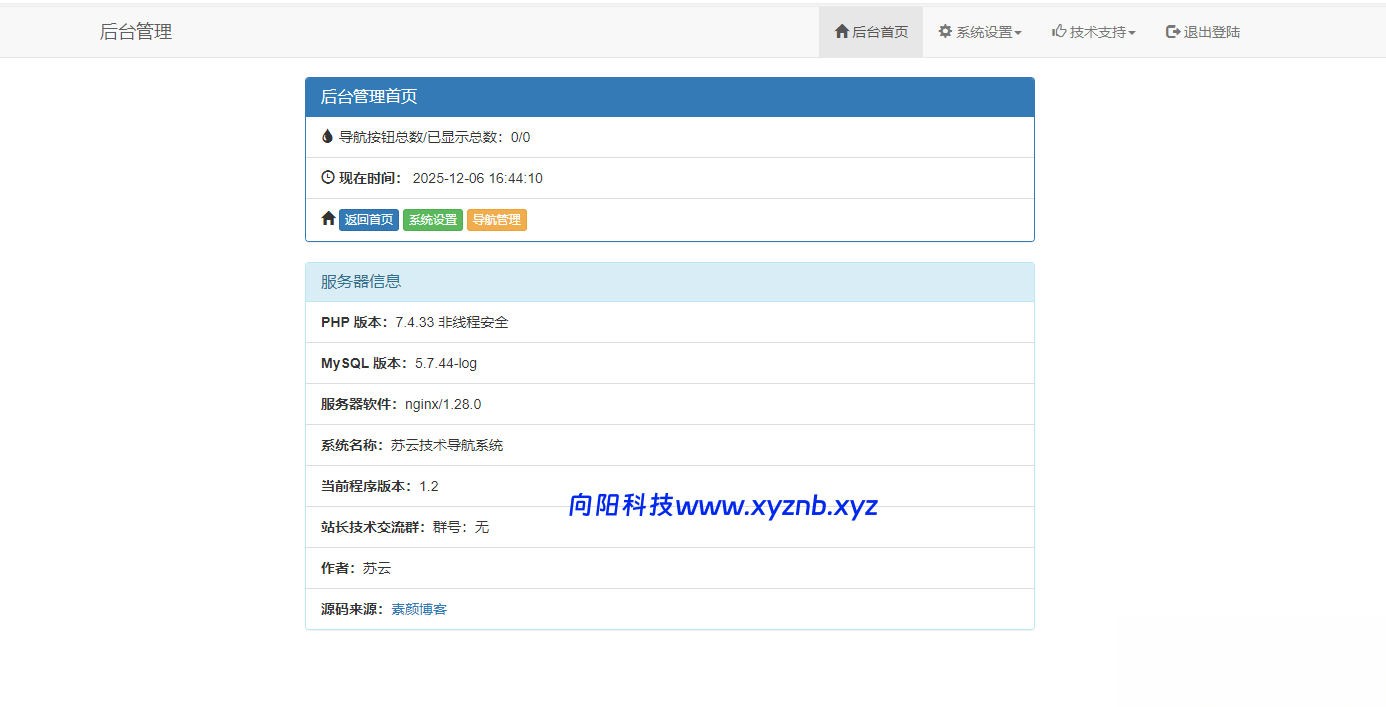Open 导航管理 via the orange button
Image resolution: width=1386 pixels, height=707 pixels.
(497, 219)
